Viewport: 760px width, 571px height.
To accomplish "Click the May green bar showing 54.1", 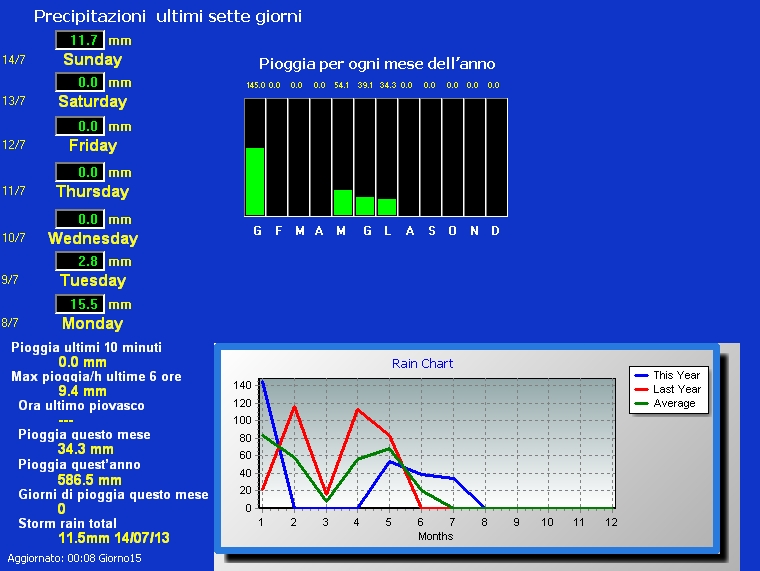I will (343, 203).
